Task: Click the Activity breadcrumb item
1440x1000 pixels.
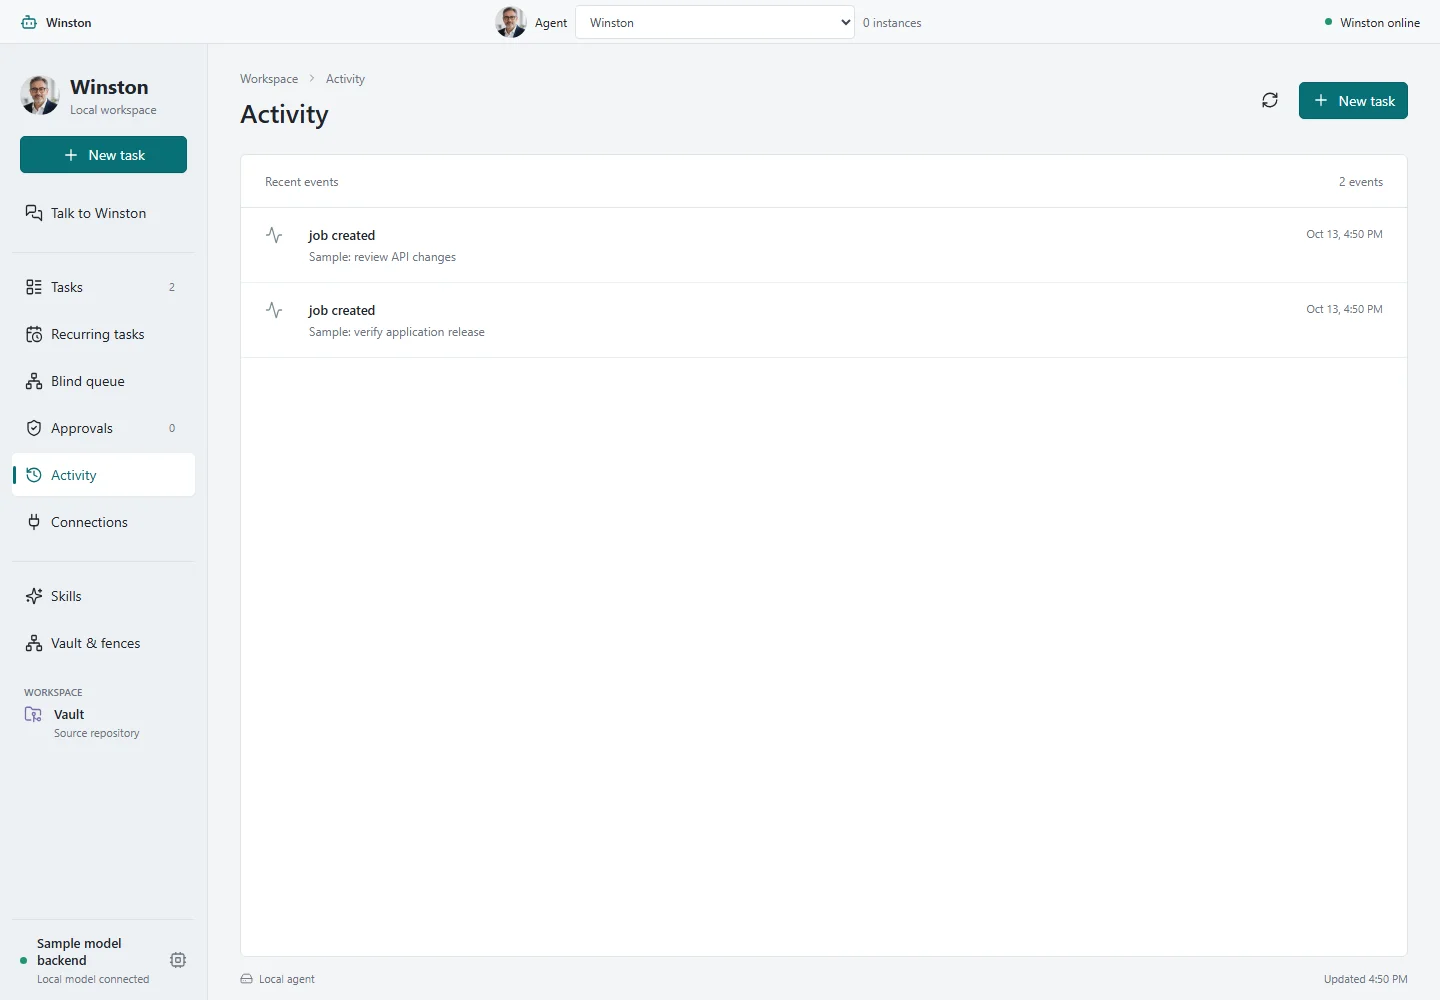Action: pos(345,79)
